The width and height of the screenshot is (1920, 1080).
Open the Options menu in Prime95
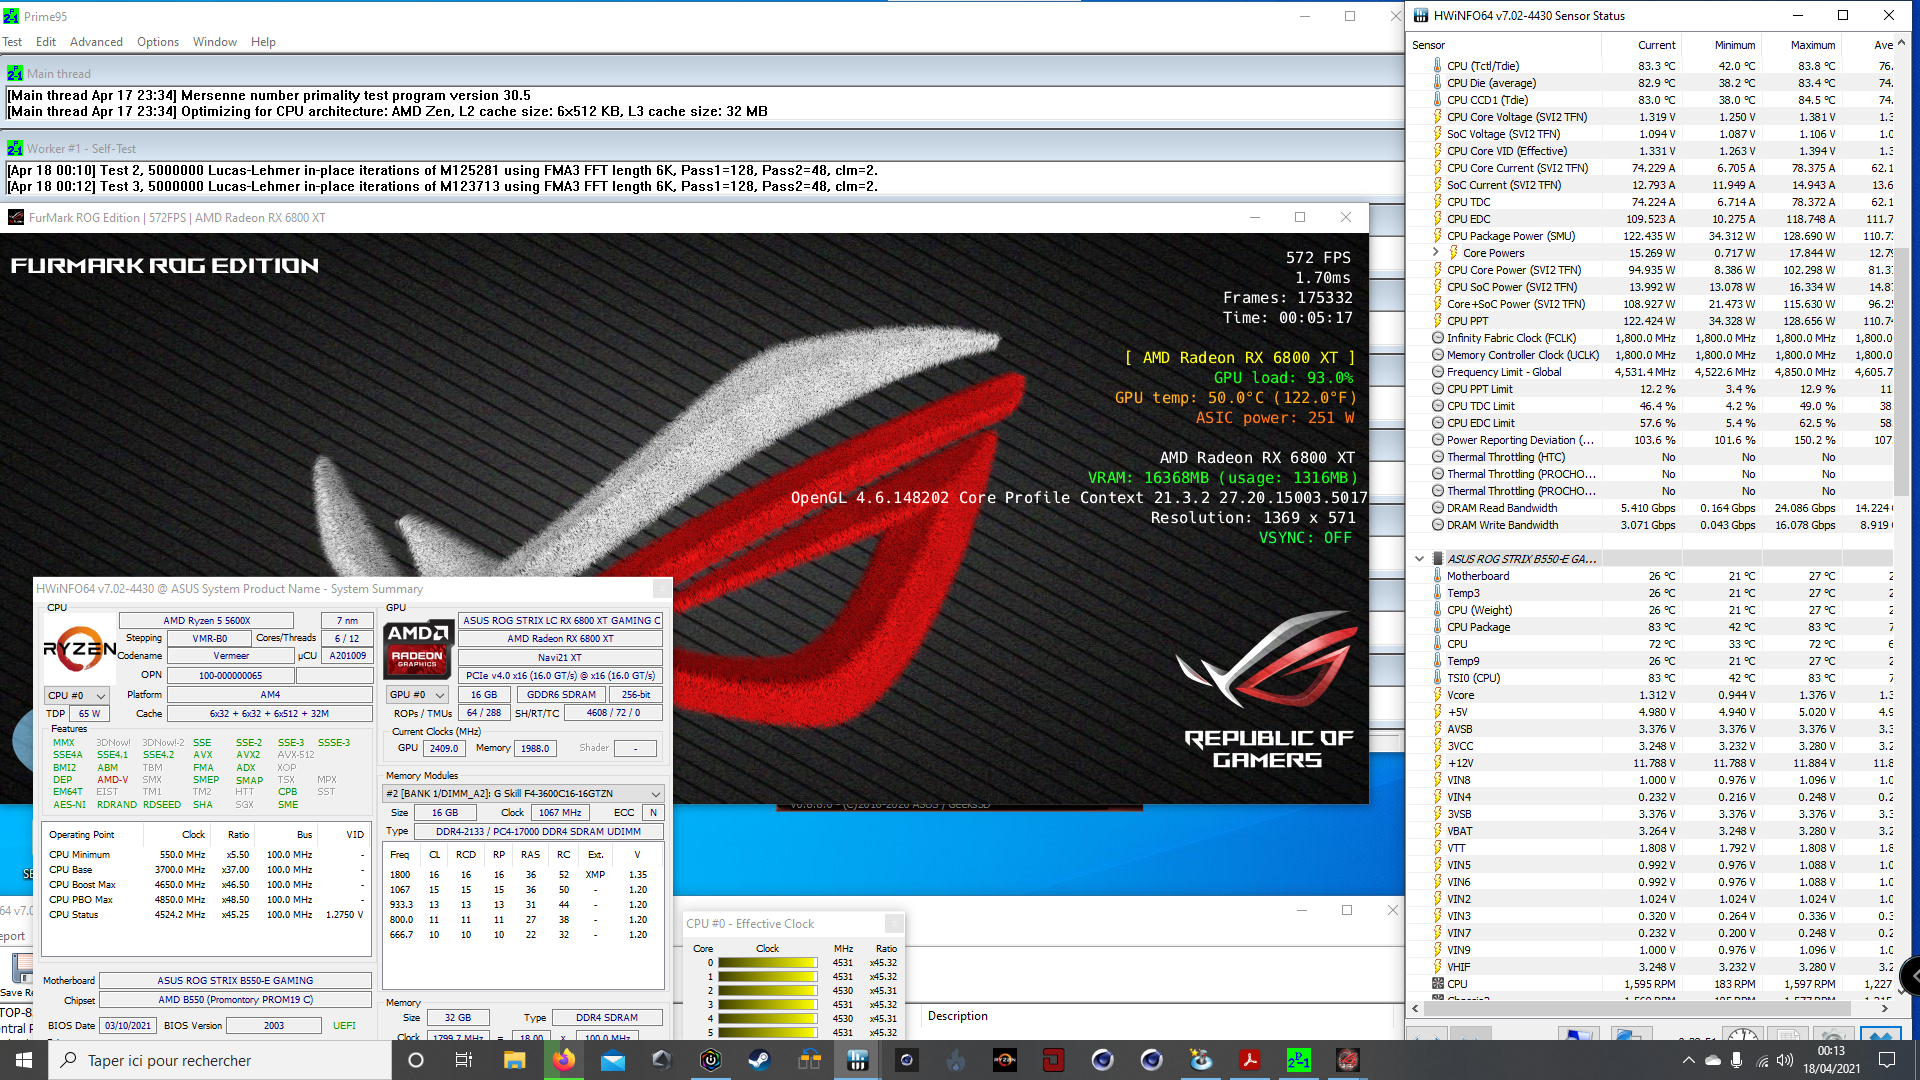[158, 42]
